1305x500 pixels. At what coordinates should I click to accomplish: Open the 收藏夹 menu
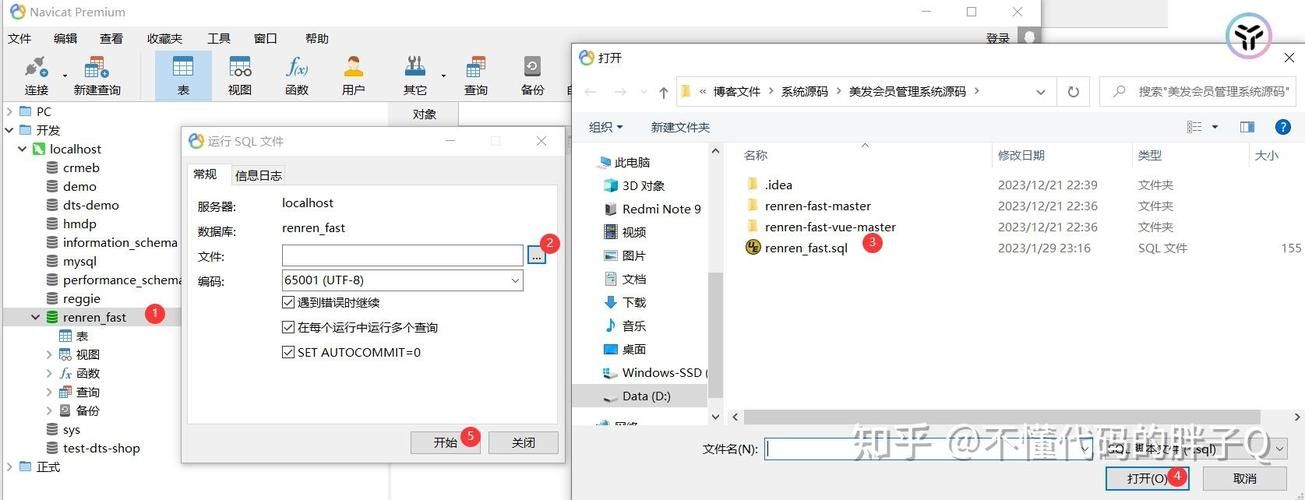pyautogui.click(x=165, y=38)
